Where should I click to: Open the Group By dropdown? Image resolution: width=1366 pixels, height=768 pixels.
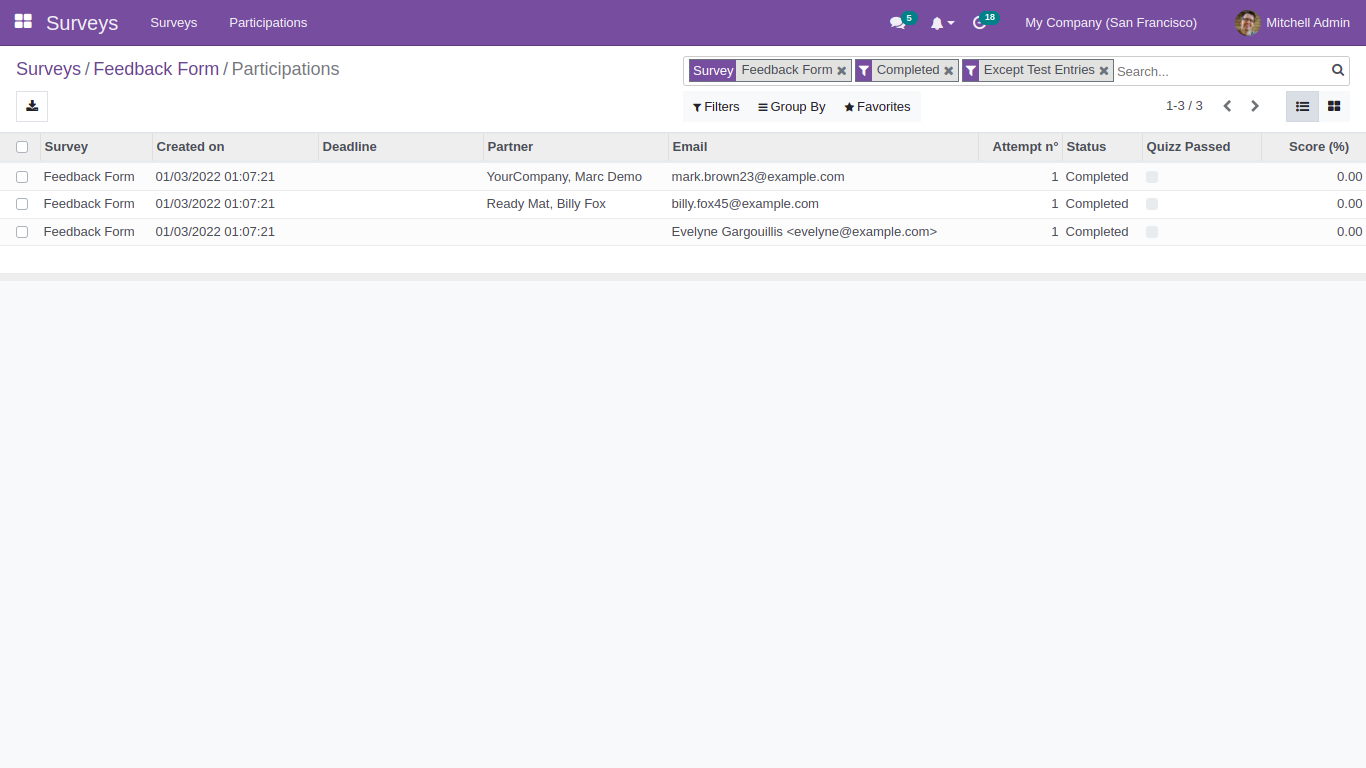coord(791,106)
